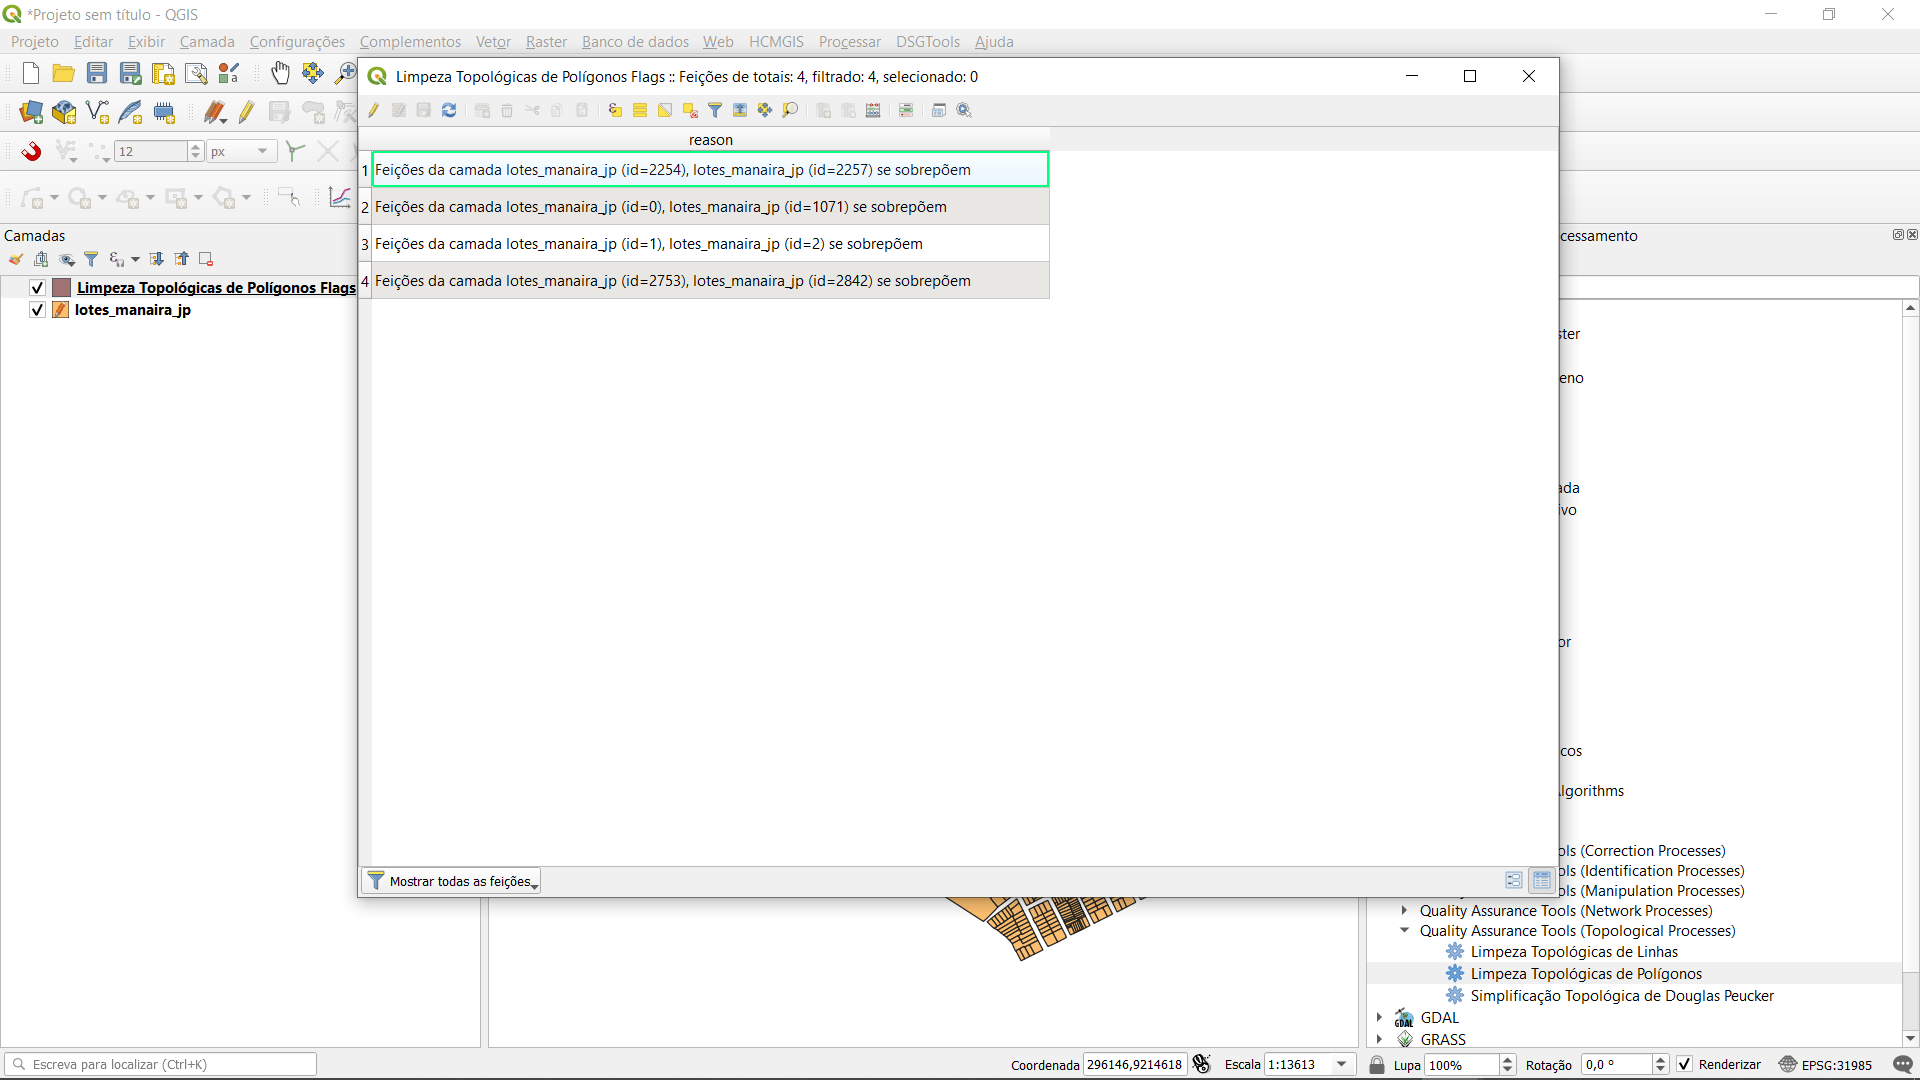Open snapping tolerance units px dropdown
This screenshot has width=1920, height=1080.
(x=241, y=151)
